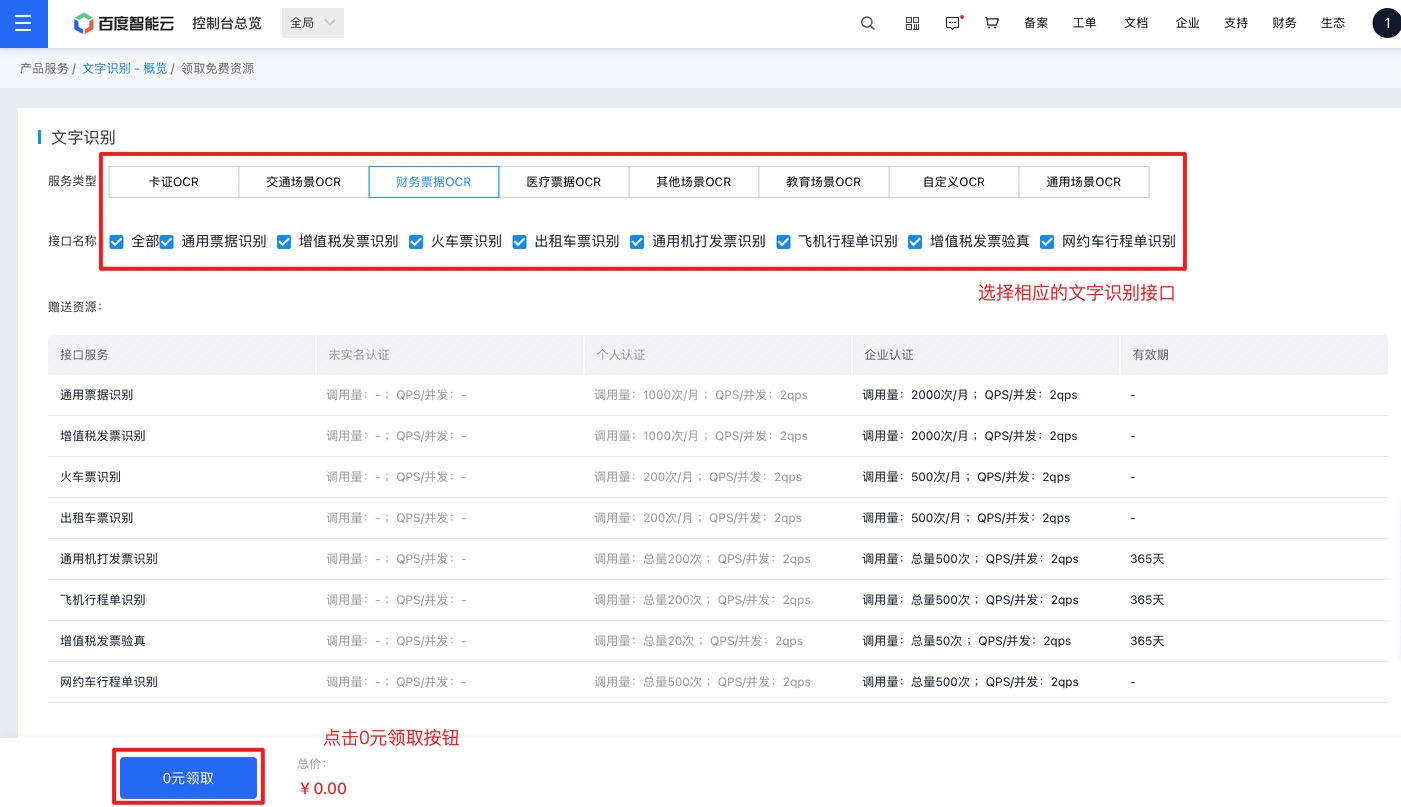1401x807 pixels.
Task: Toggle the 网约车行程单识别 checkbox
Action: [x=1047, y=242]
